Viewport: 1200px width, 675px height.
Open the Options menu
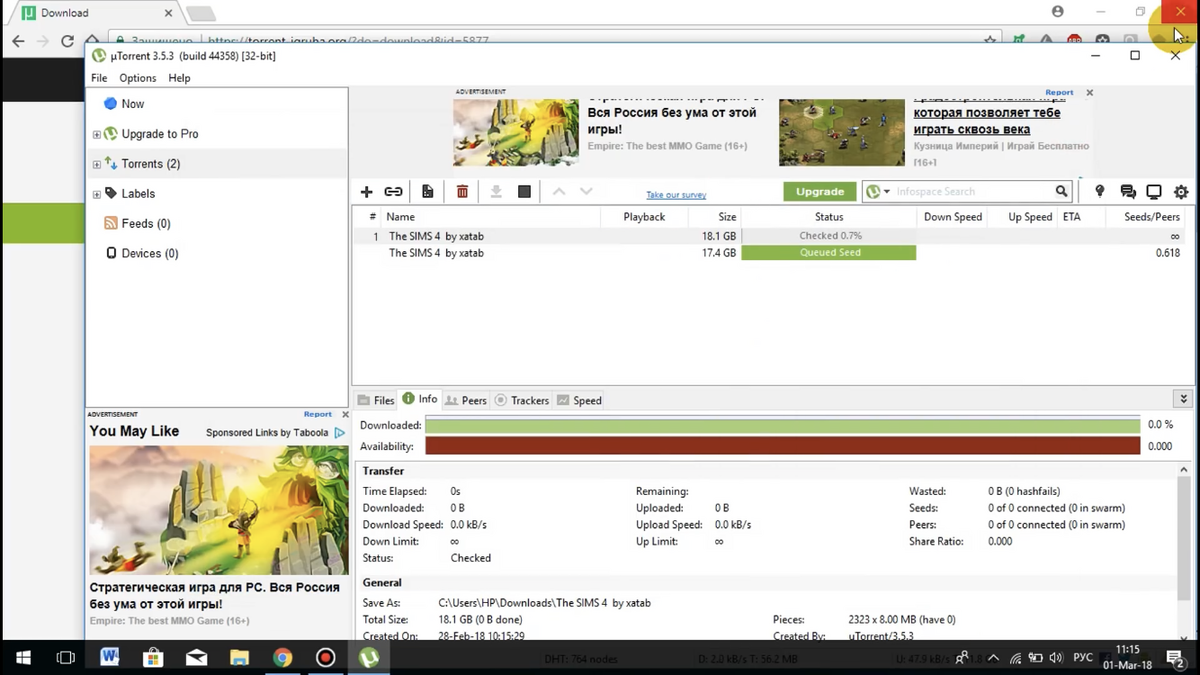[138, 78]
